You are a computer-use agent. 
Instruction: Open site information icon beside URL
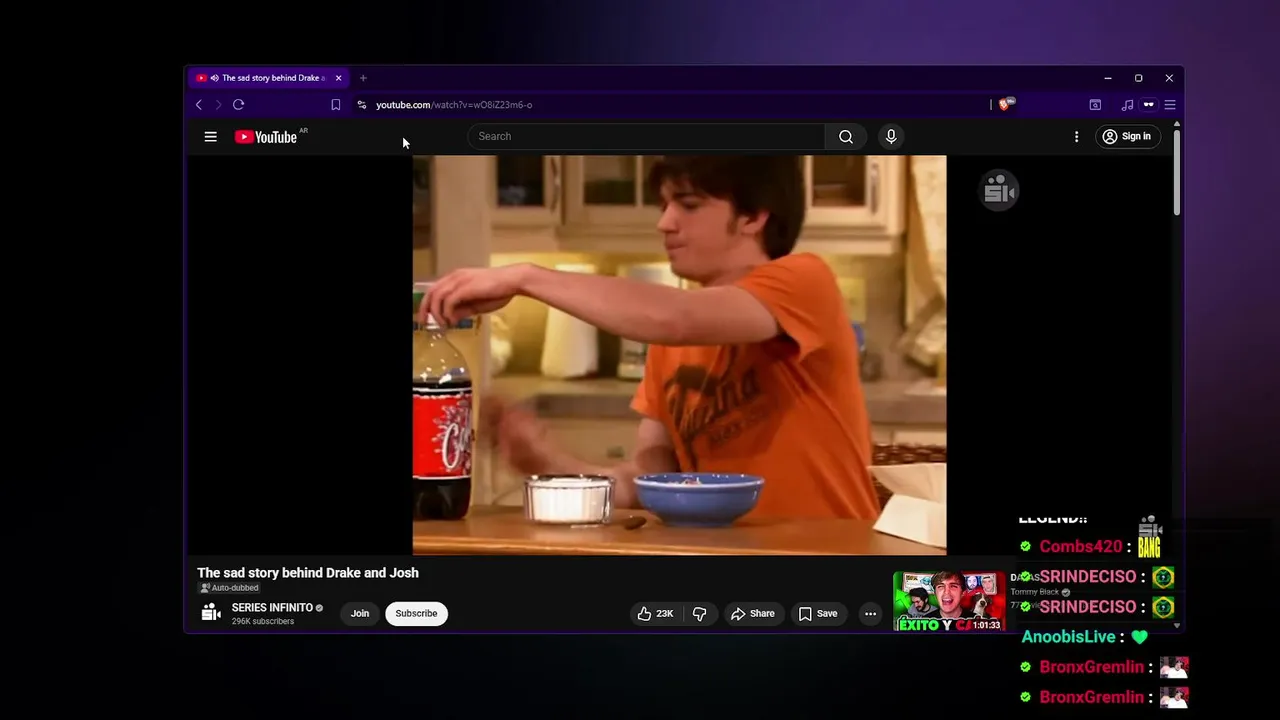point(362,105)
